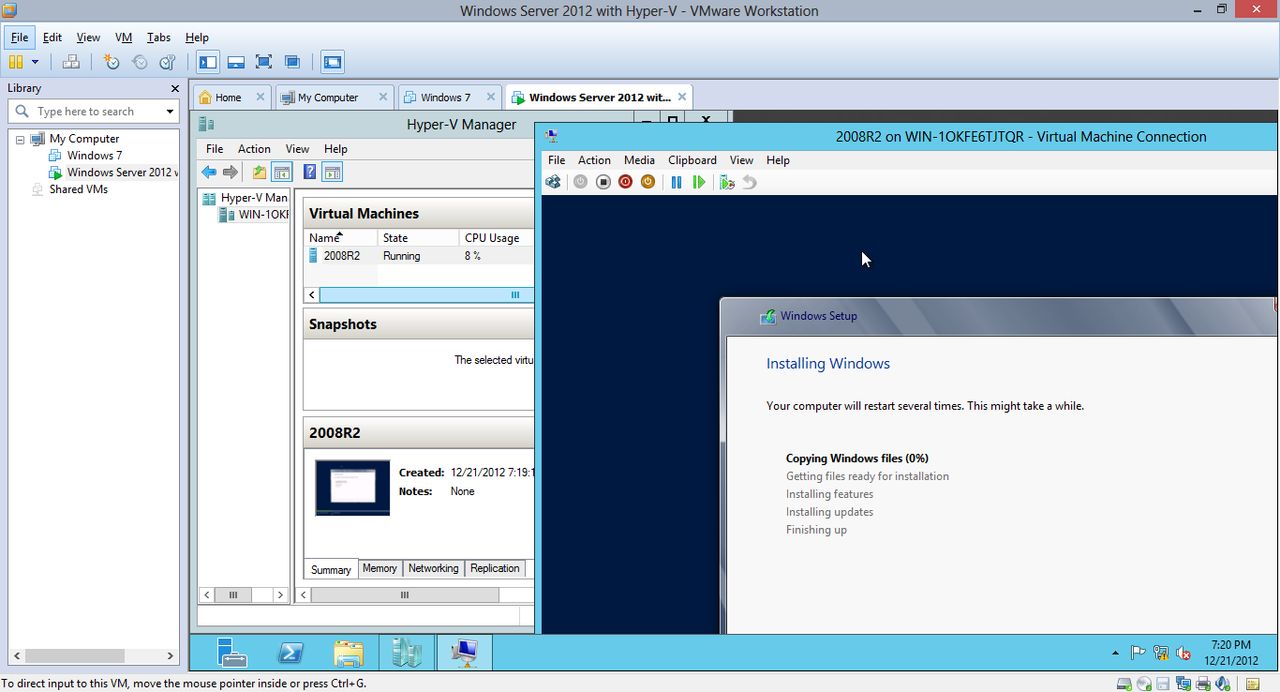
Task: Click up one level folder icon
Action: (260, 172)
